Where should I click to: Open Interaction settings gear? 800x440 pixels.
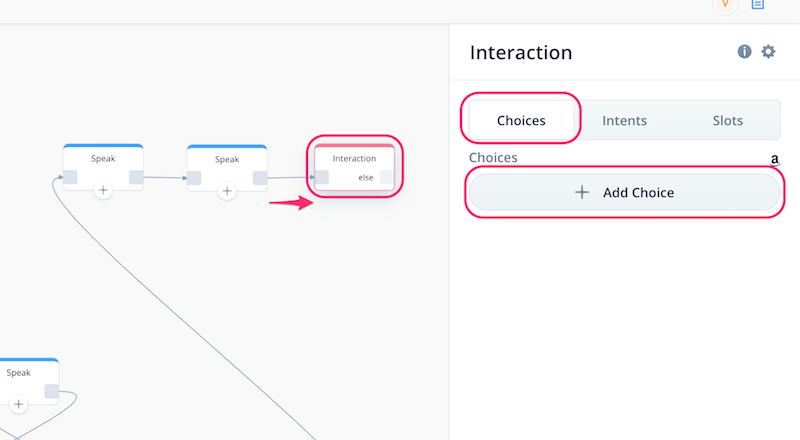(768, 52)
